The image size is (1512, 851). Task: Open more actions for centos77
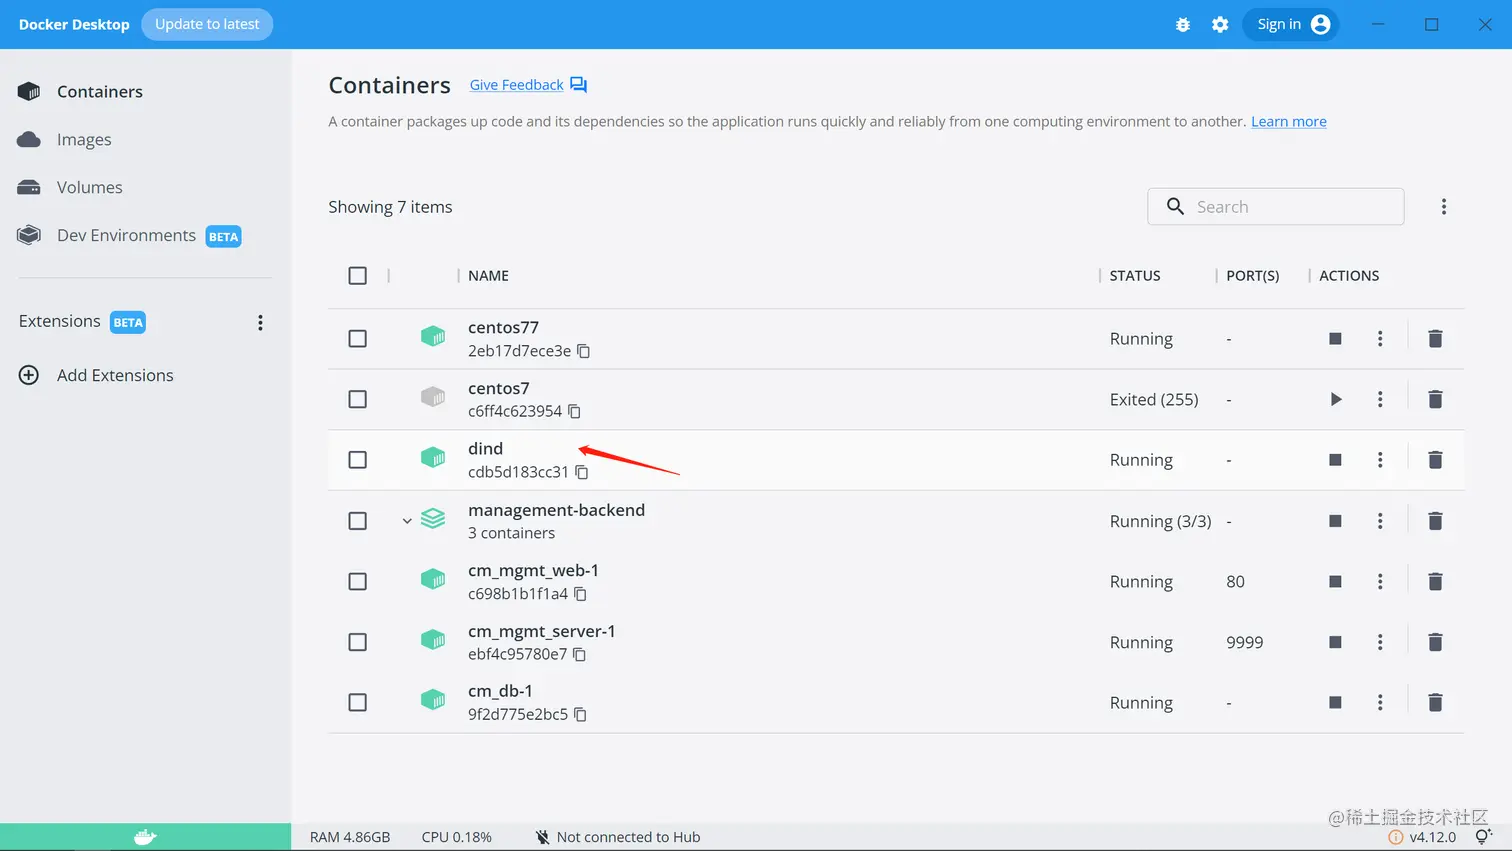(1380, 339)
